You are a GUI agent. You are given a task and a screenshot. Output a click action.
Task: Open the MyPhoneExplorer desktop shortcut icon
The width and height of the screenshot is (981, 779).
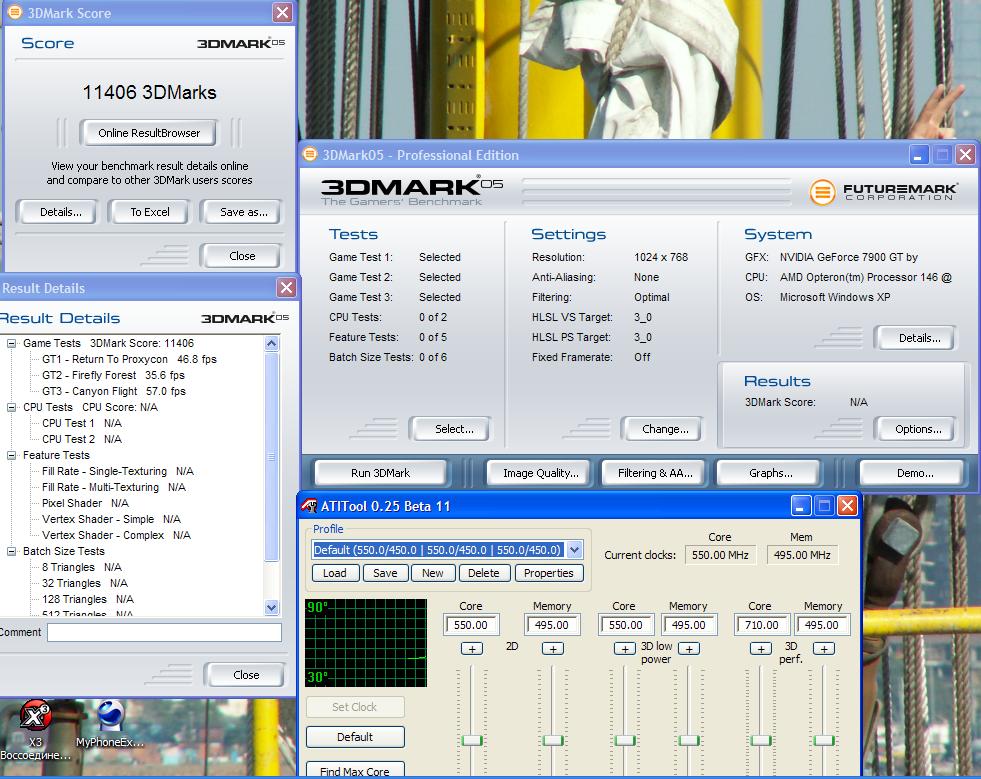tap(110, 716)
